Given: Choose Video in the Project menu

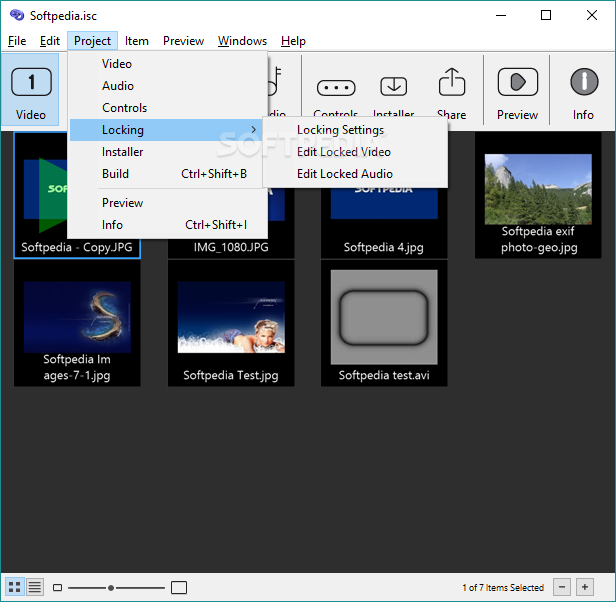Looking at the screenshot, I should [x=168, y=64].
